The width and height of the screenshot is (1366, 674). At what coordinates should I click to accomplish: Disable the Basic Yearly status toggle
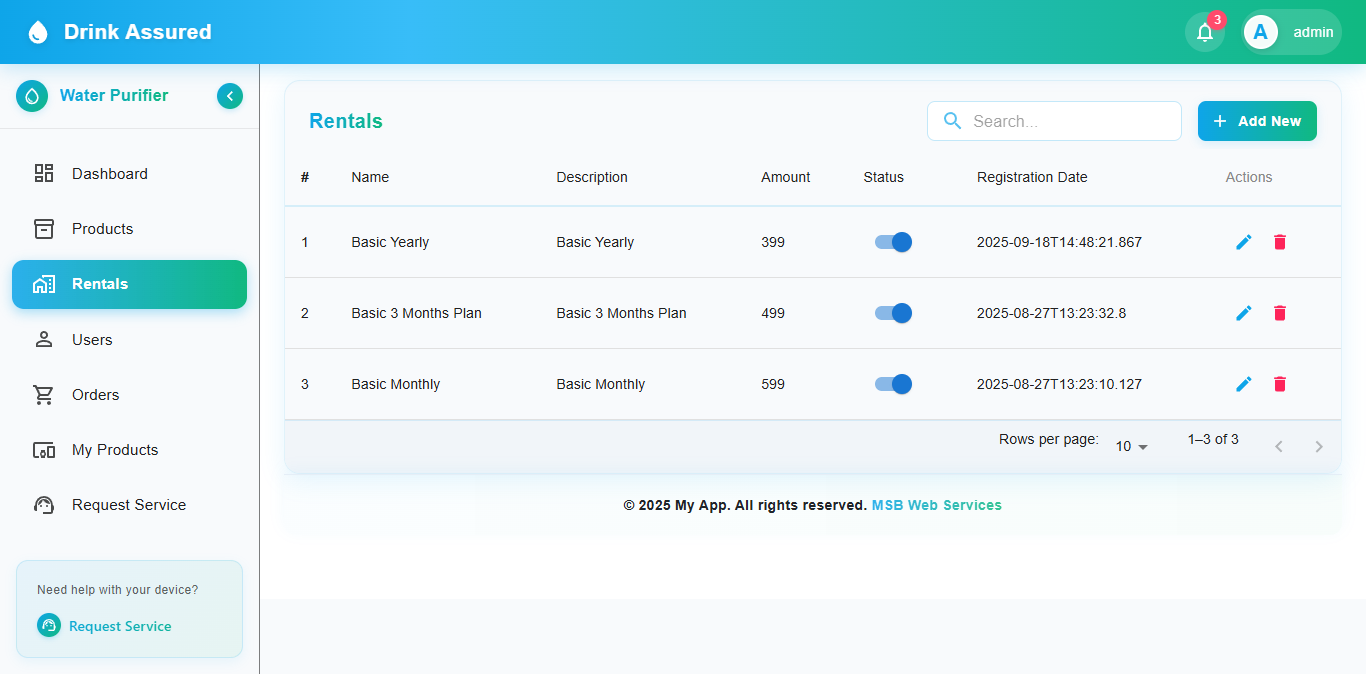point(893,242)
